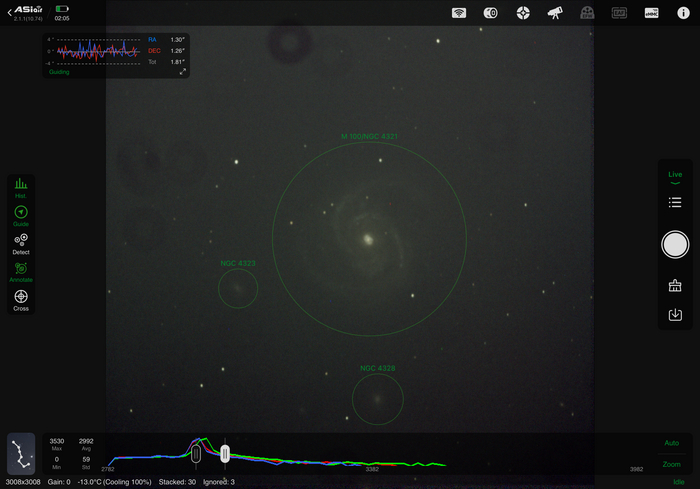700x489 pixels.
Task: Click Auto histogram stretch button
Action: [671, 442]
